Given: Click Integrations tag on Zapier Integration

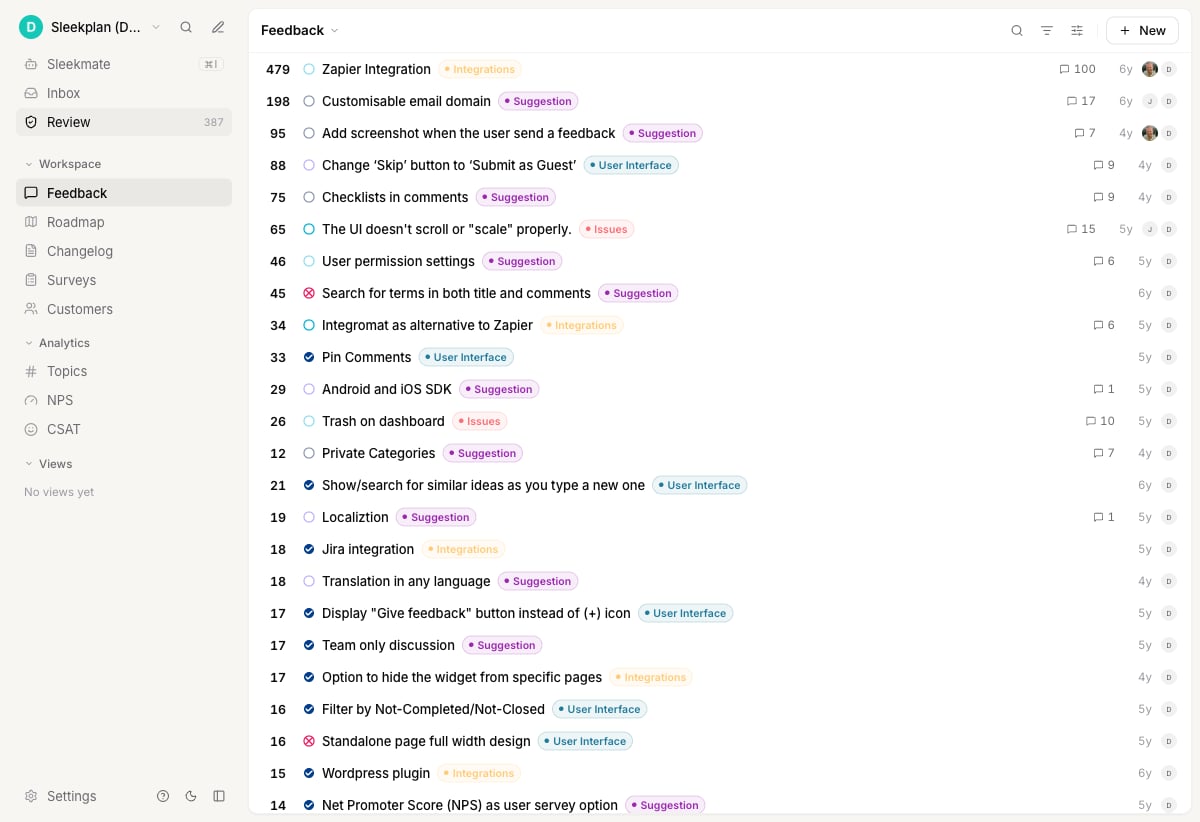Looking at the screenshot, I should [x=480, y=69].
